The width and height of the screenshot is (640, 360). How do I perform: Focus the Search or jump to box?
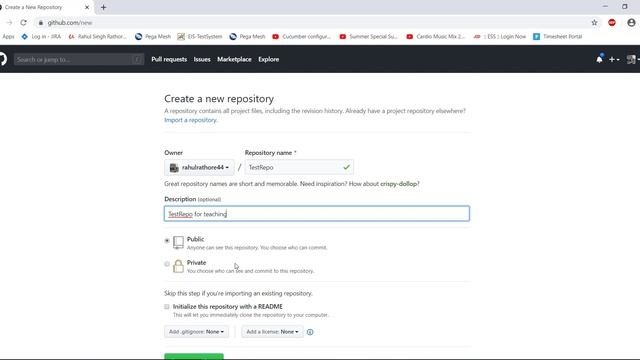pos(79,60)
